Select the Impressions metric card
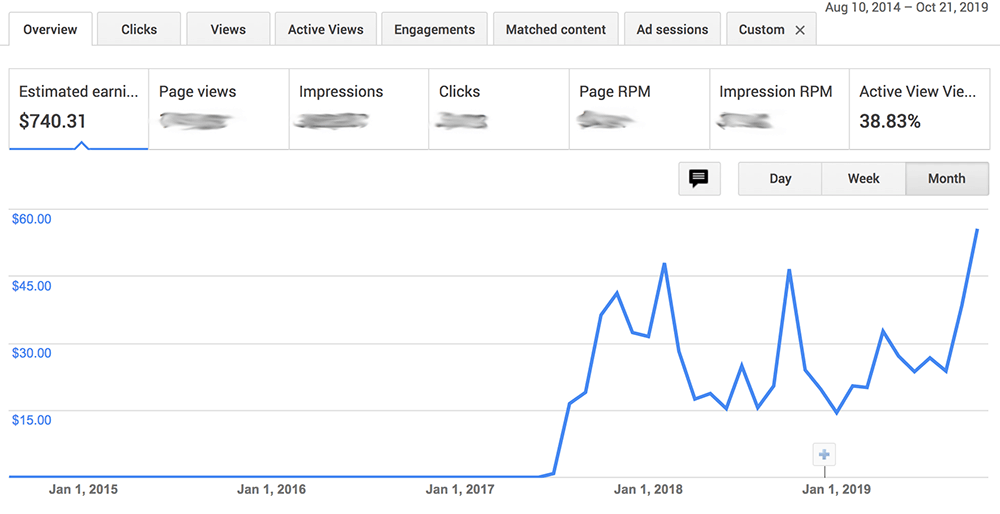1000x514 pixels. (359, 108)
